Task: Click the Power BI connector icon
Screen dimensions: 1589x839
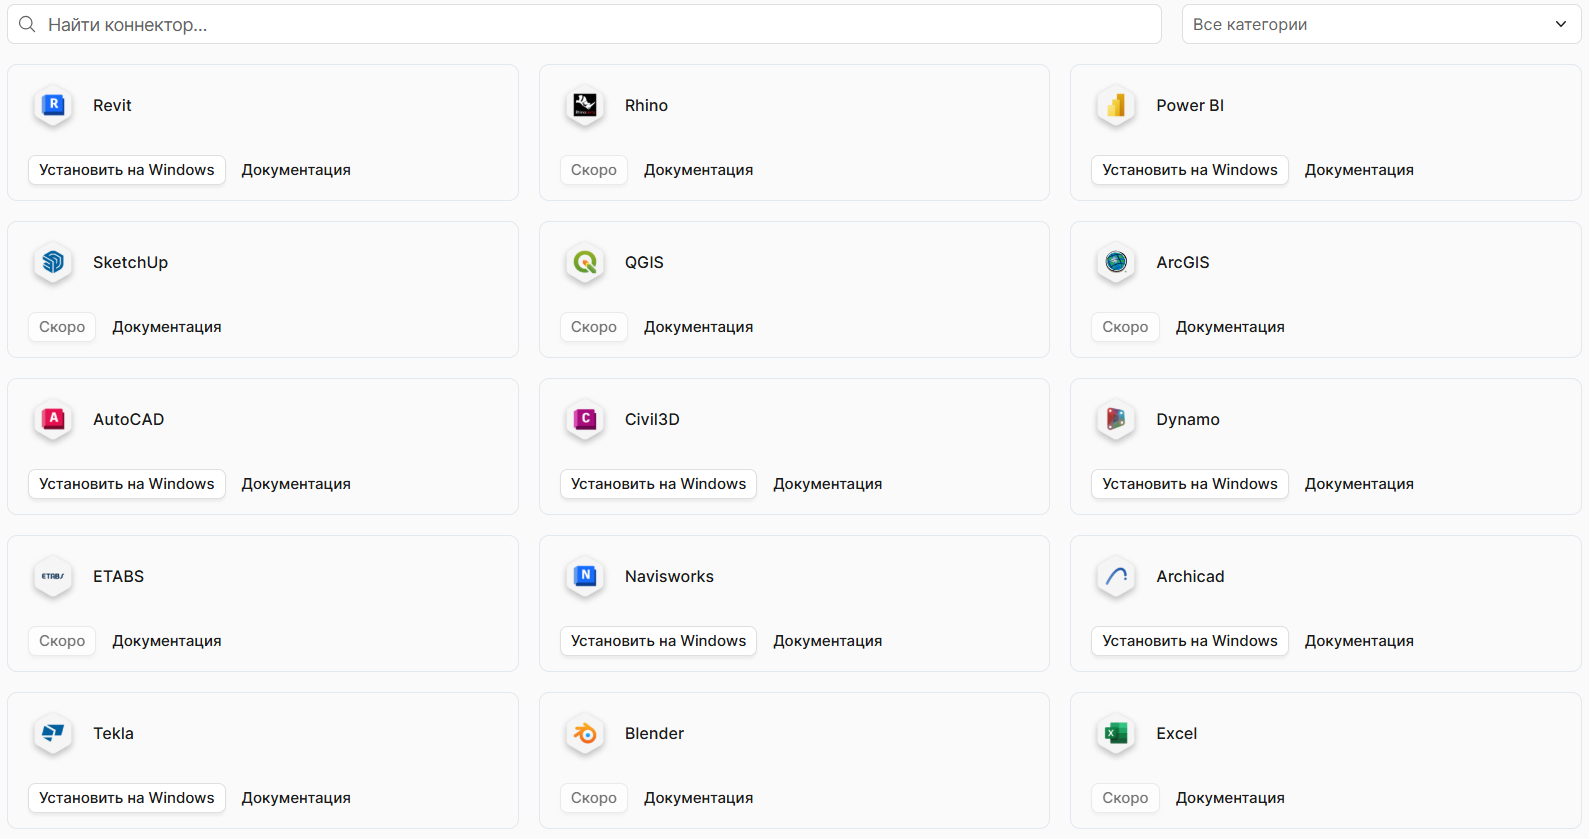Action: (1116, 105)
